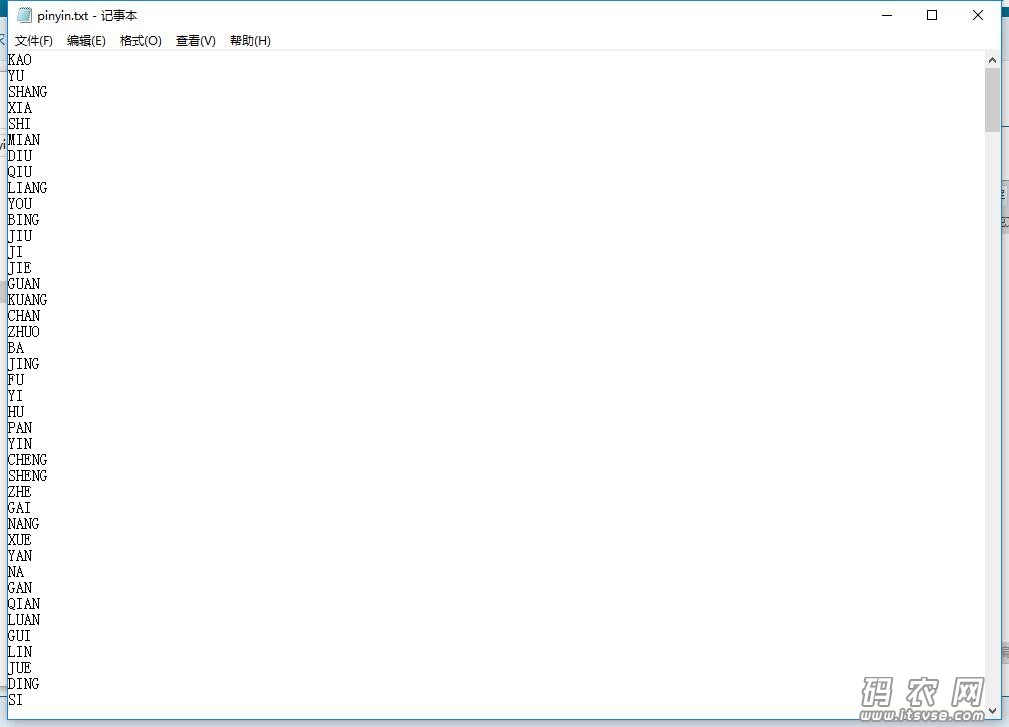Click the line GUI
This screenshot has width=1009, height=727.
[x=19, y=636]
